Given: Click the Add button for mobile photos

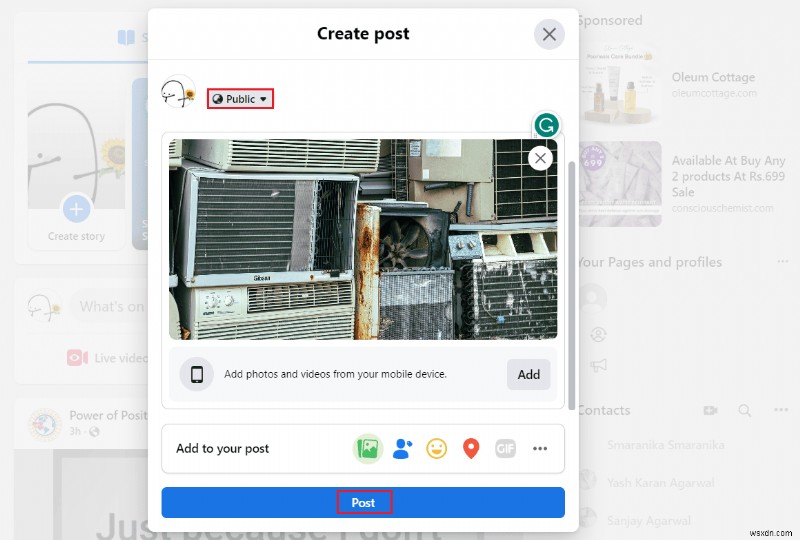Looking at the screenshot, I should [529, 375].
